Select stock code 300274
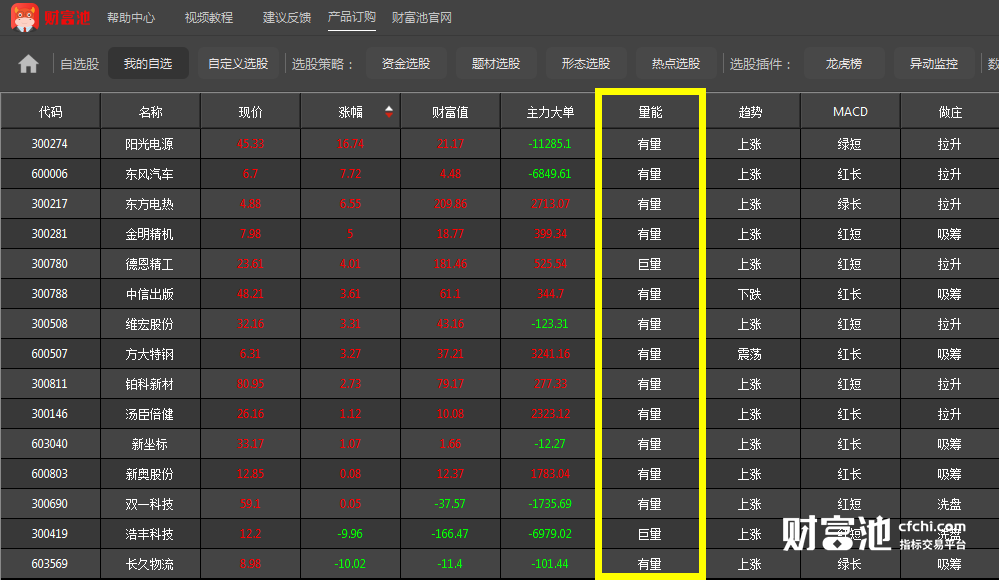Image resolution: width=999 pixels, height=580 pixels. click(50, 144)
